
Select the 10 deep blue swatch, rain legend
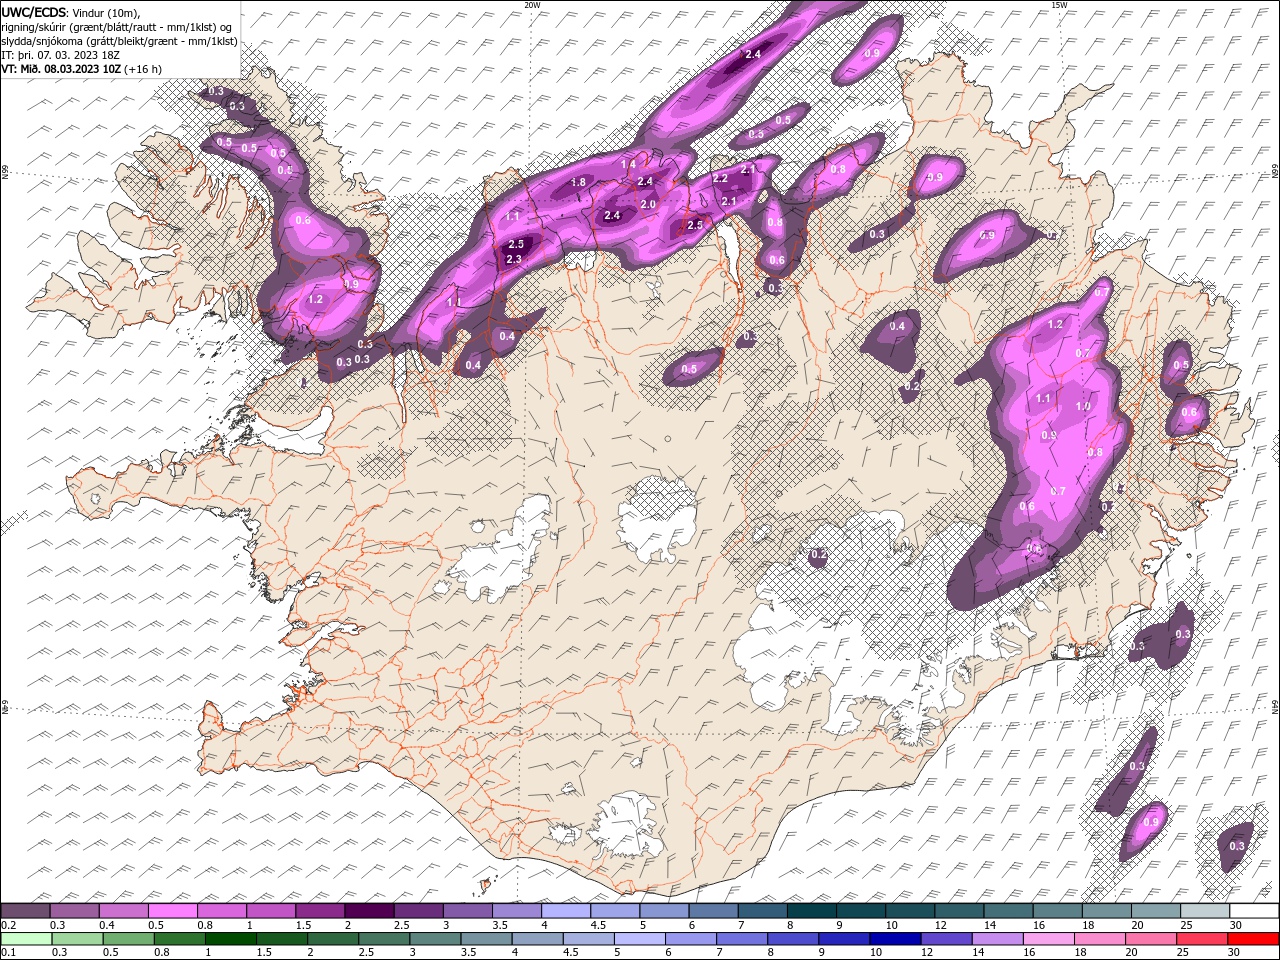pyautogui.click(x=893, y=939)
